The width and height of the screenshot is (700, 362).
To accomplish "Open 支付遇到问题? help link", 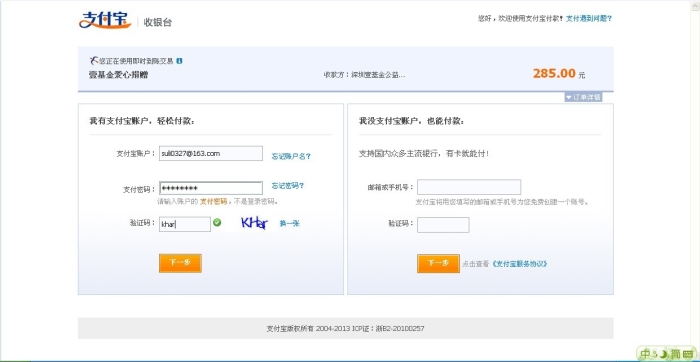I will click(x=589, y=19).
